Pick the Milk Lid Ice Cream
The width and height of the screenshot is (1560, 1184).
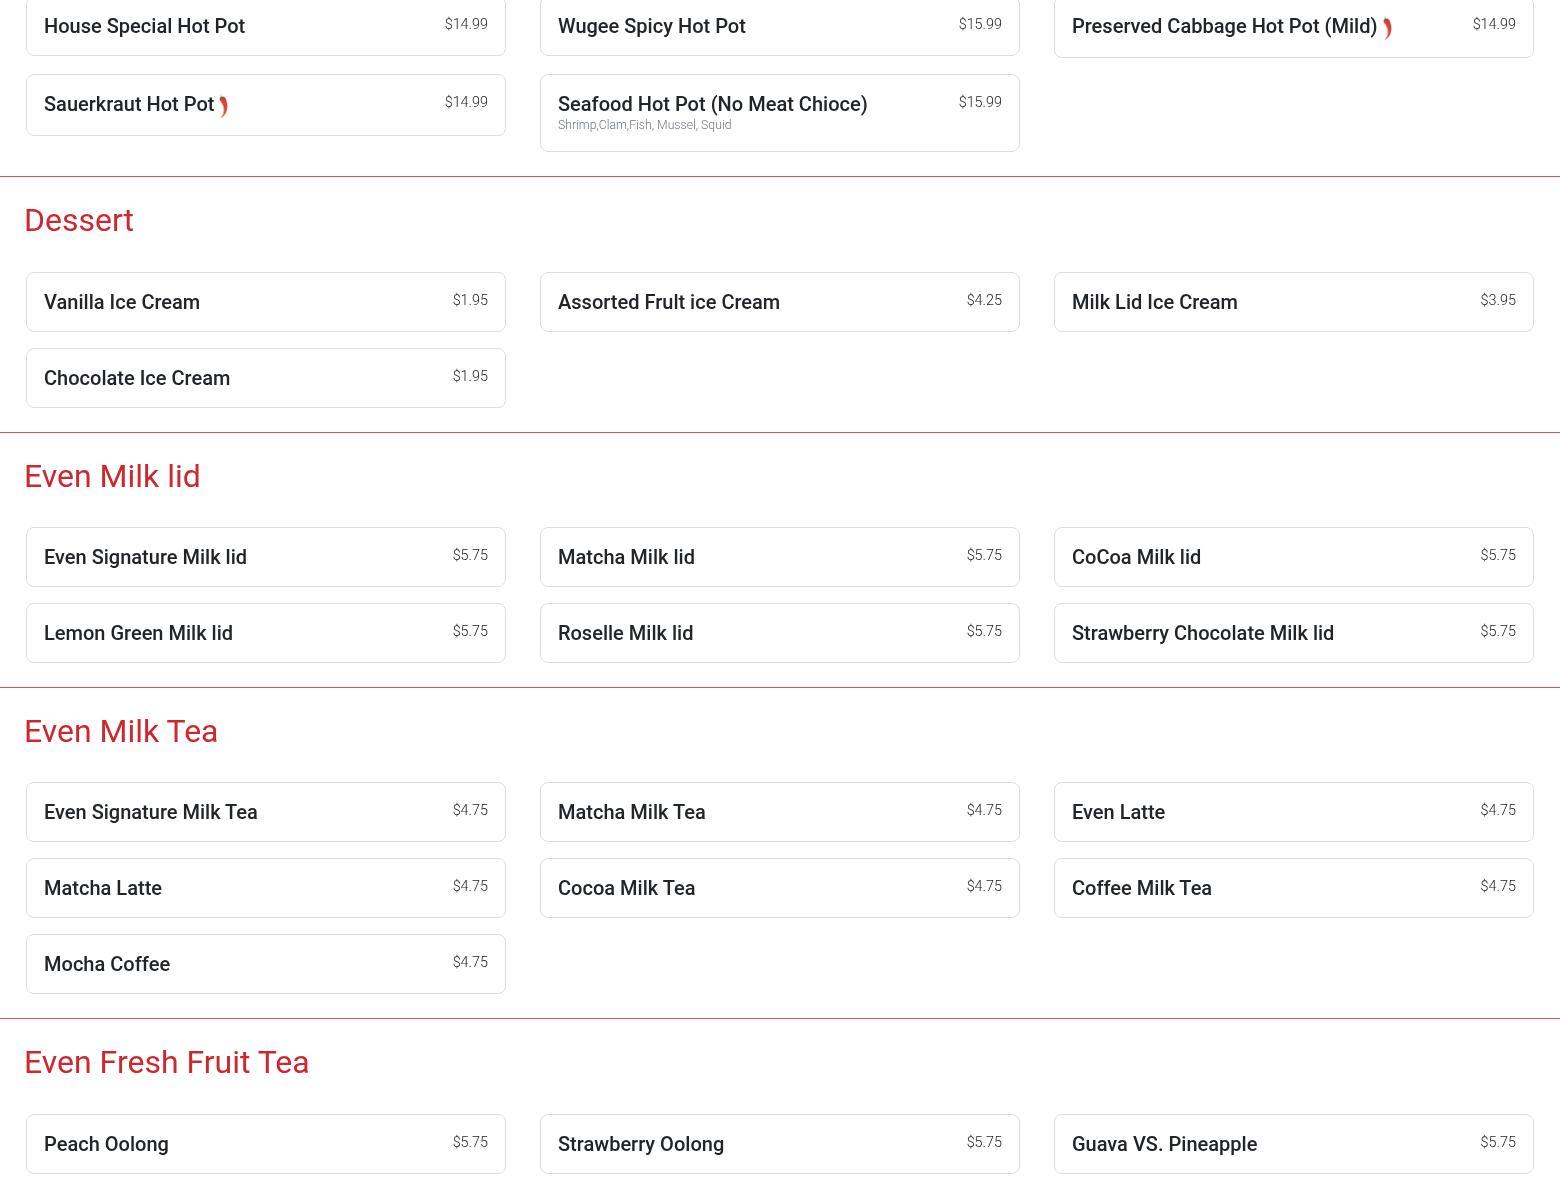(1293, 302)
